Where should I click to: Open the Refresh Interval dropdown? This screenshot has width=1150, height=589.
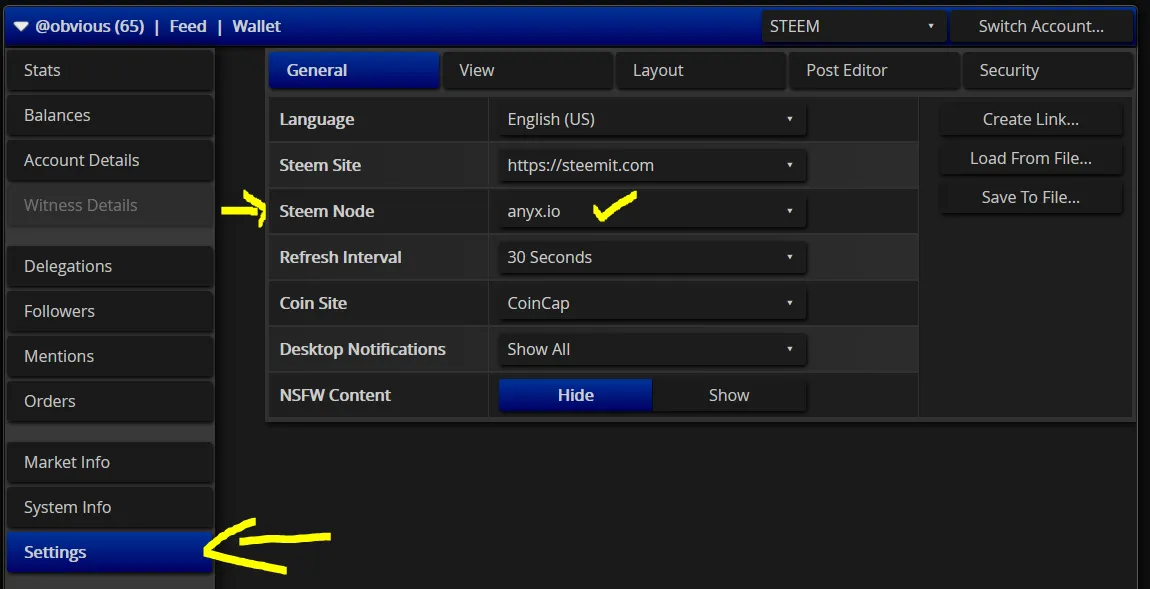652,257
